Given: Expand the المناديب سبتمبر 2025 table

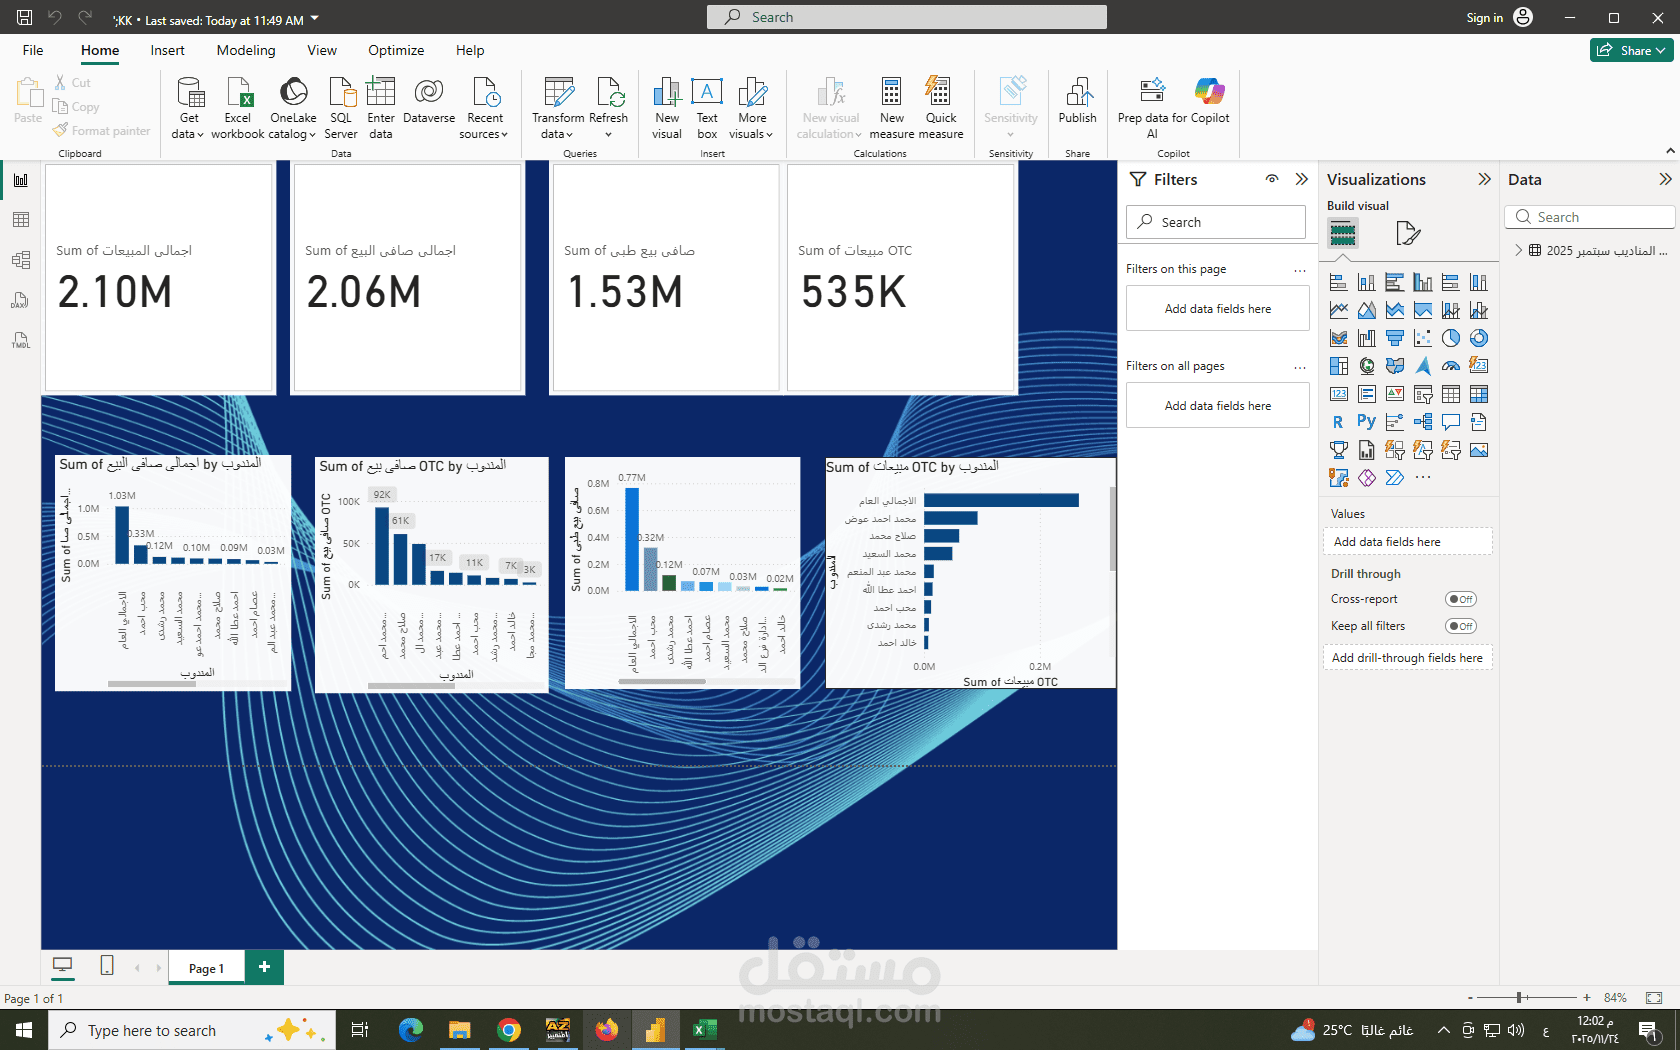Looking at the screenshot, I should pyautogui.click(x=1519, y=251).
